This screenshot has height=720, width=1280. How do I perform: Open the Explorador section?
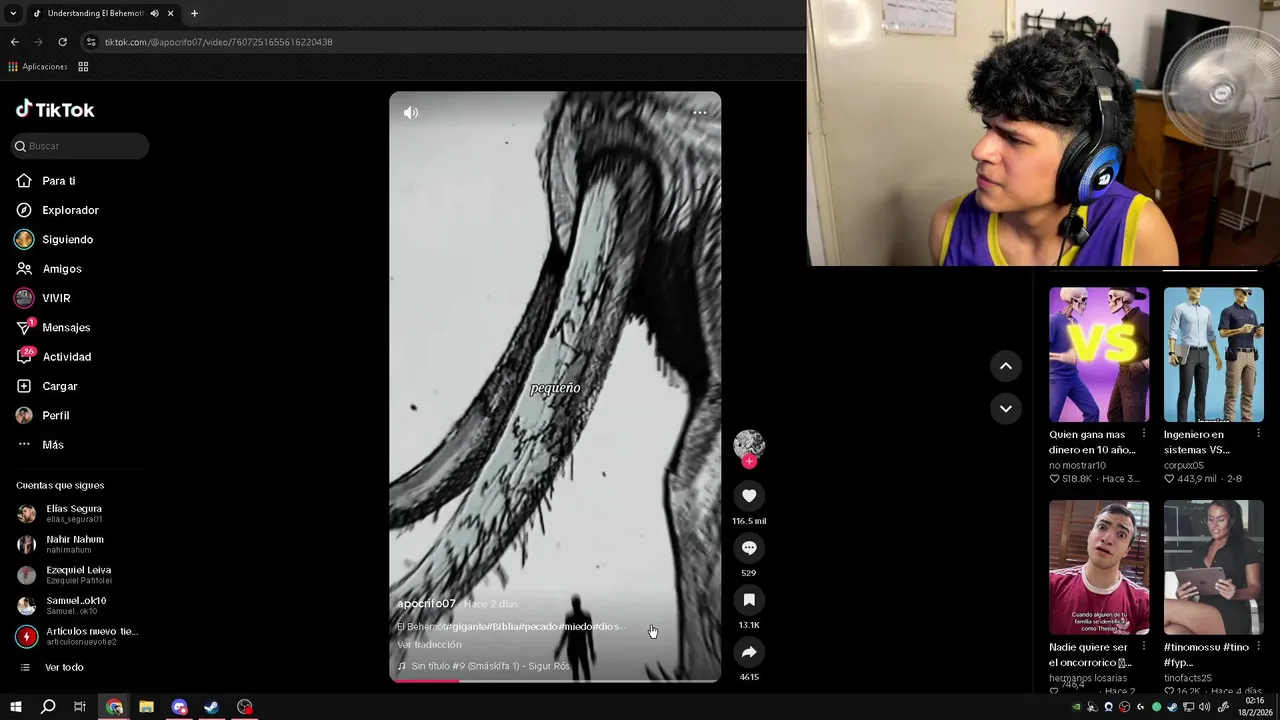pyautogui.click(x=58, y=210)
